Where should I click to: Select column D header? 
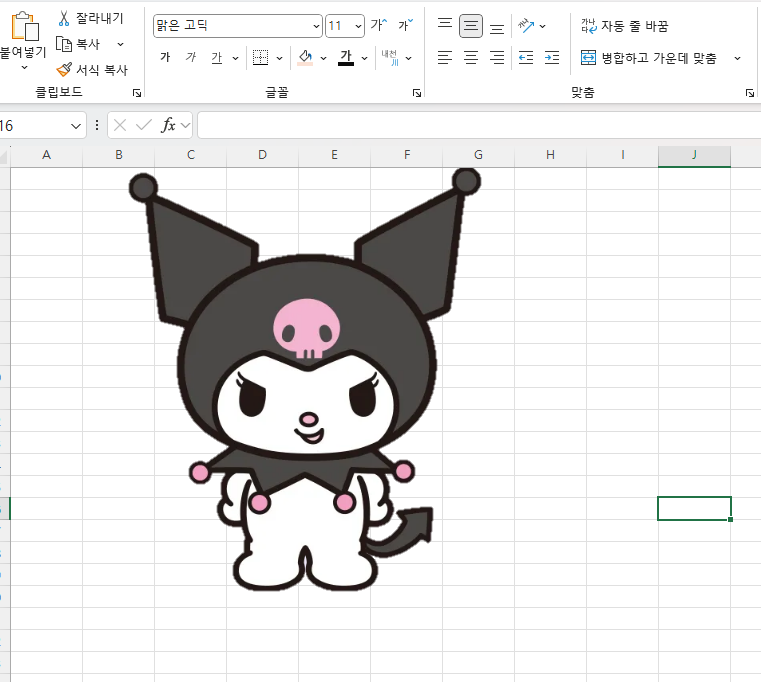(263, 155)
